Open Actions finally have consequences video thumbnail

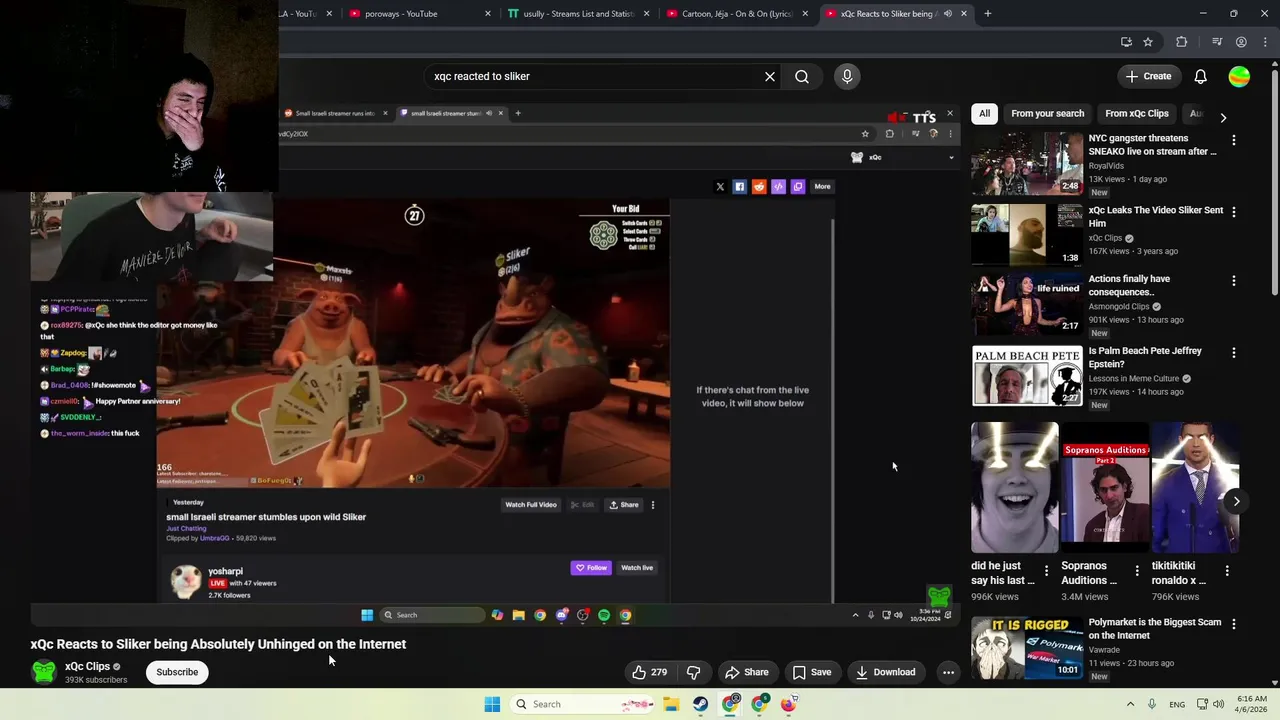point(1027,303)
